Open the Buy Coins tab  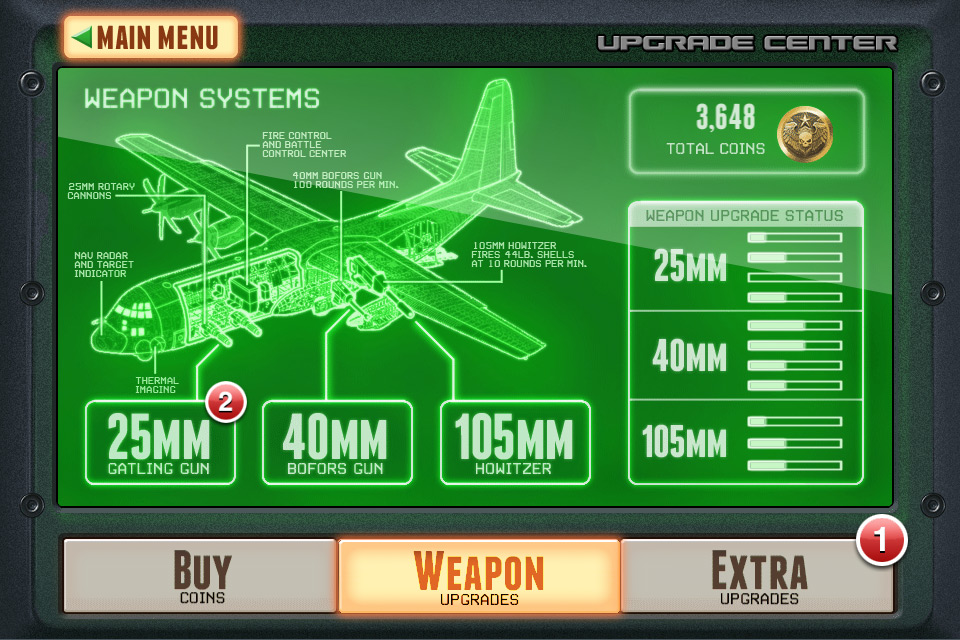coord(200,576)
